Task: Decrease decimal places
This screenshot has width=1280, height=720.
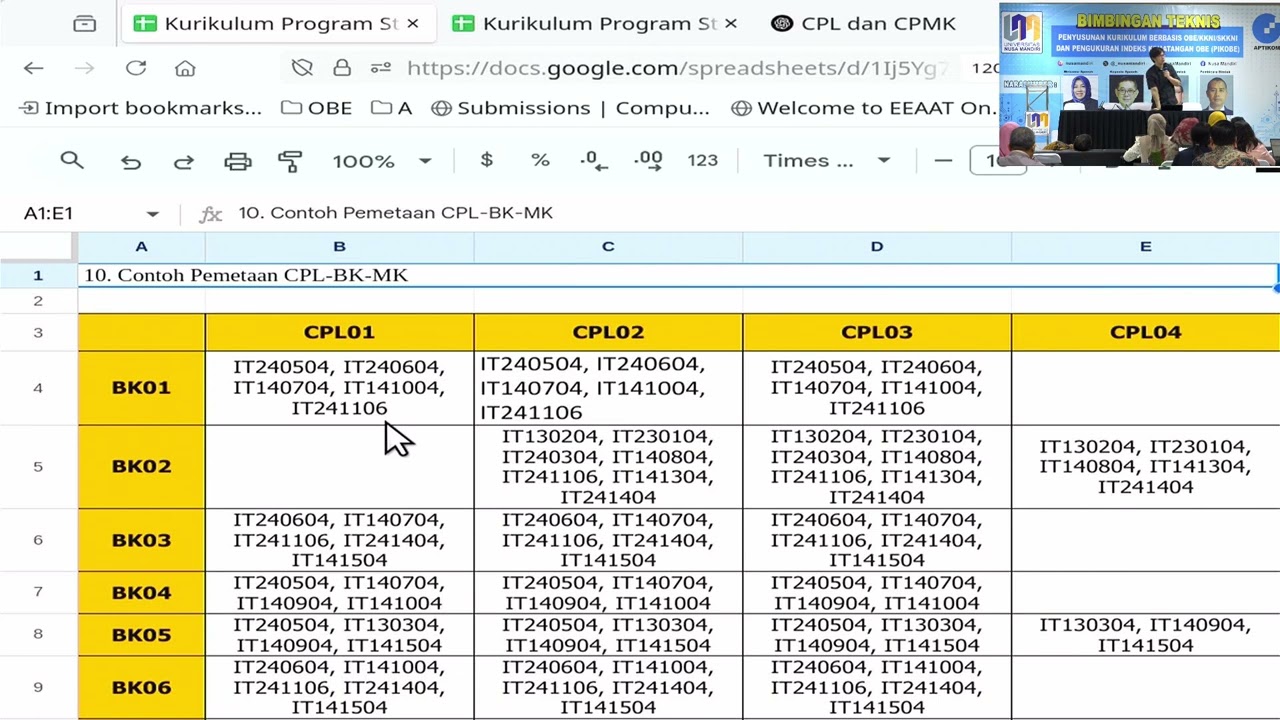Action: (x=594, y=160)
